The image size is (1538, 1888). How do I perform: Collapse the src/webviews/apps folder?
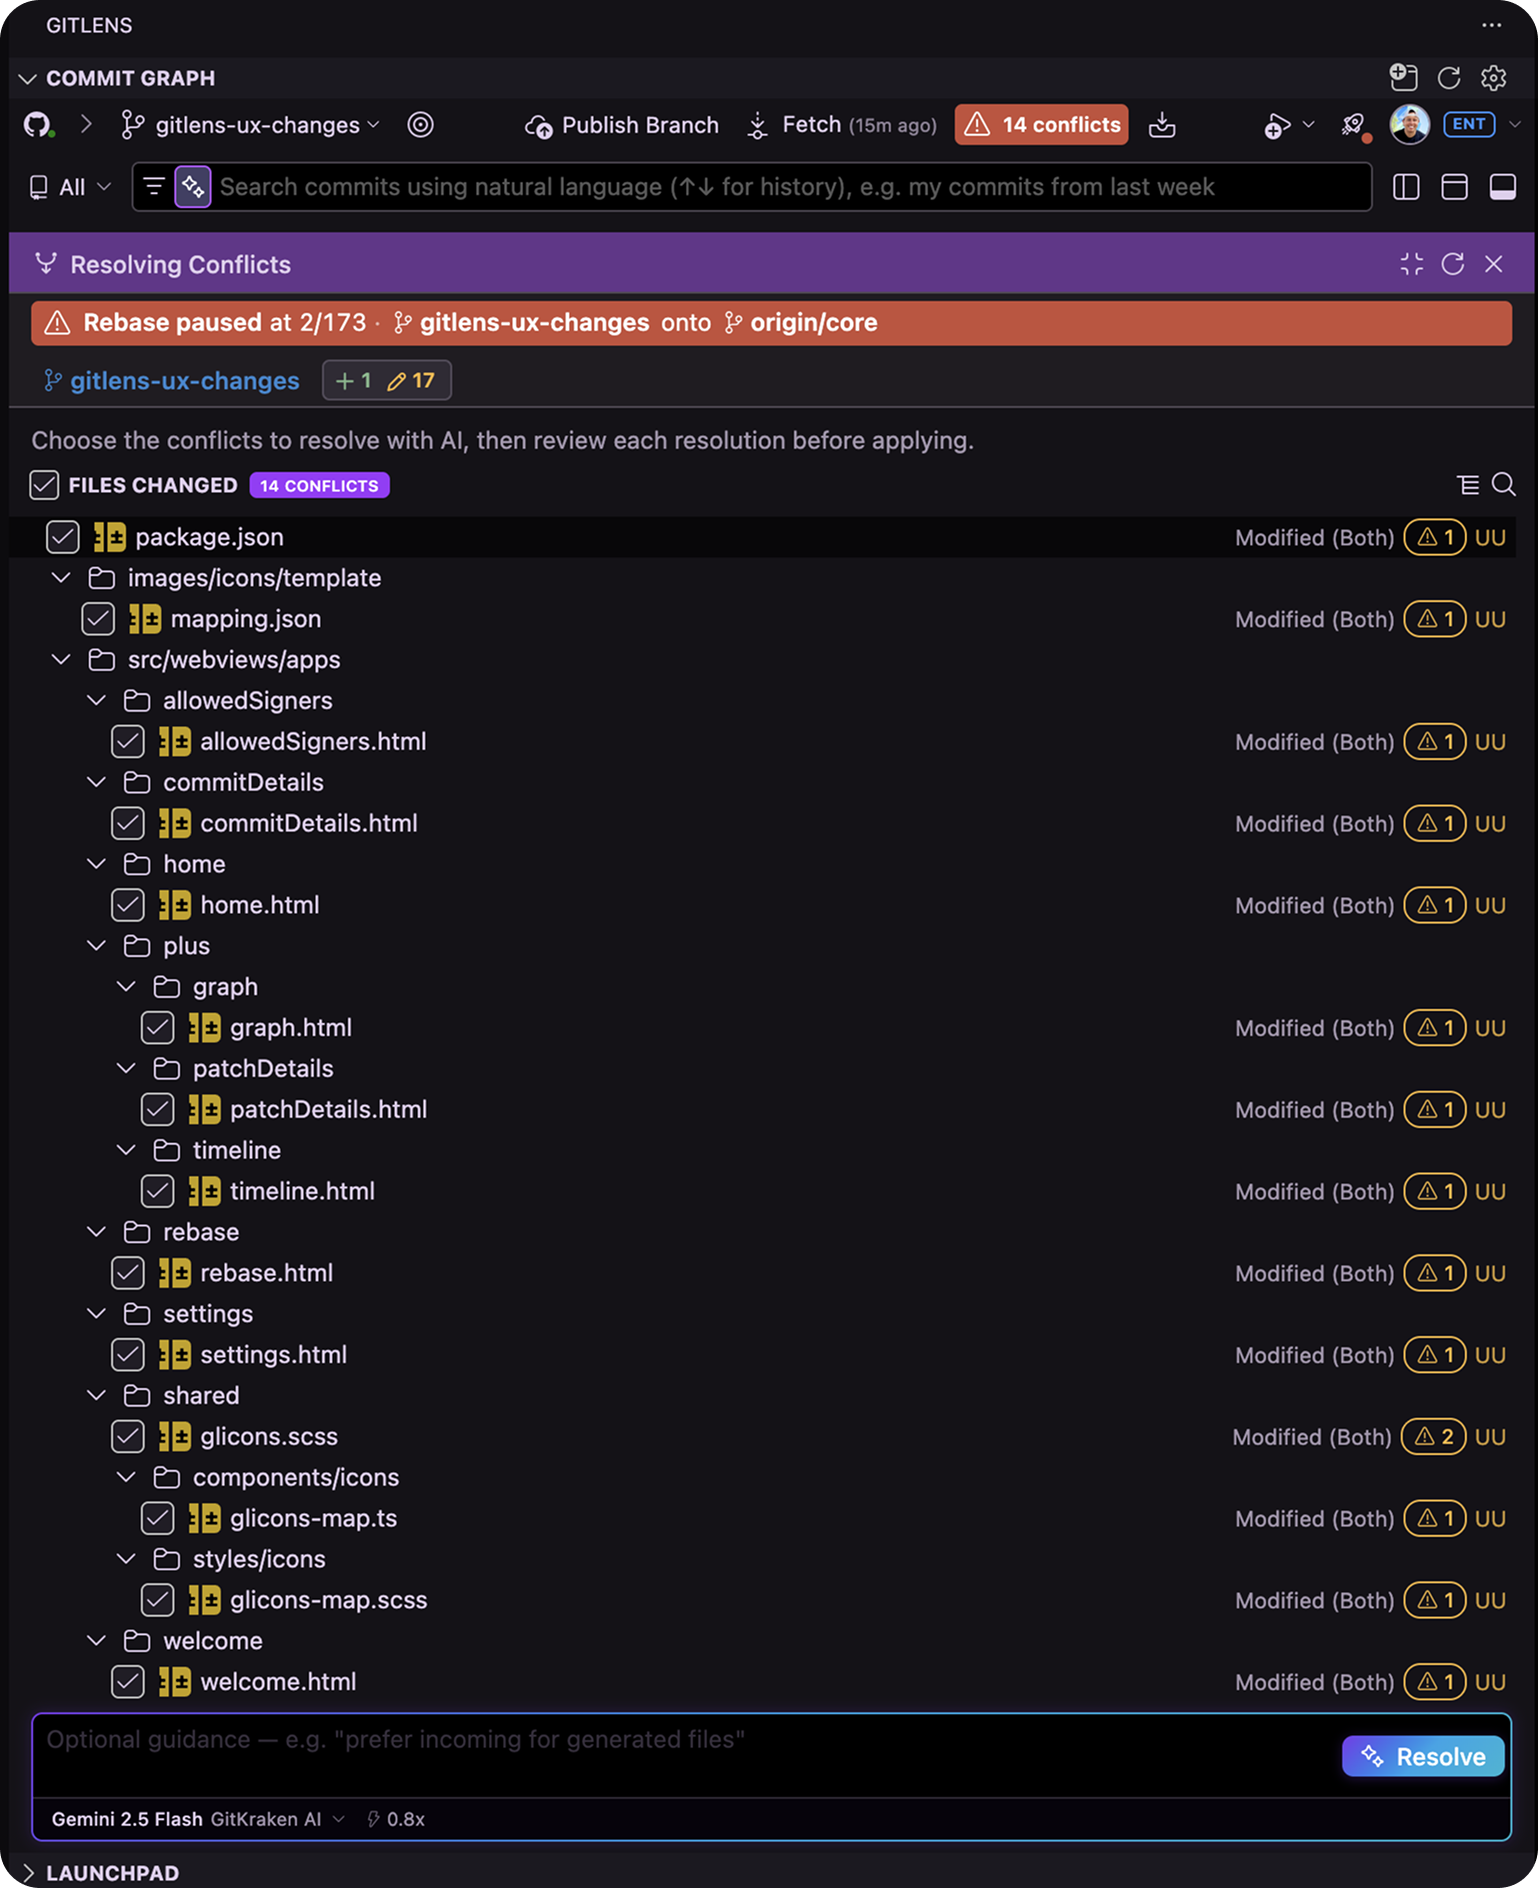click(61, 660)
